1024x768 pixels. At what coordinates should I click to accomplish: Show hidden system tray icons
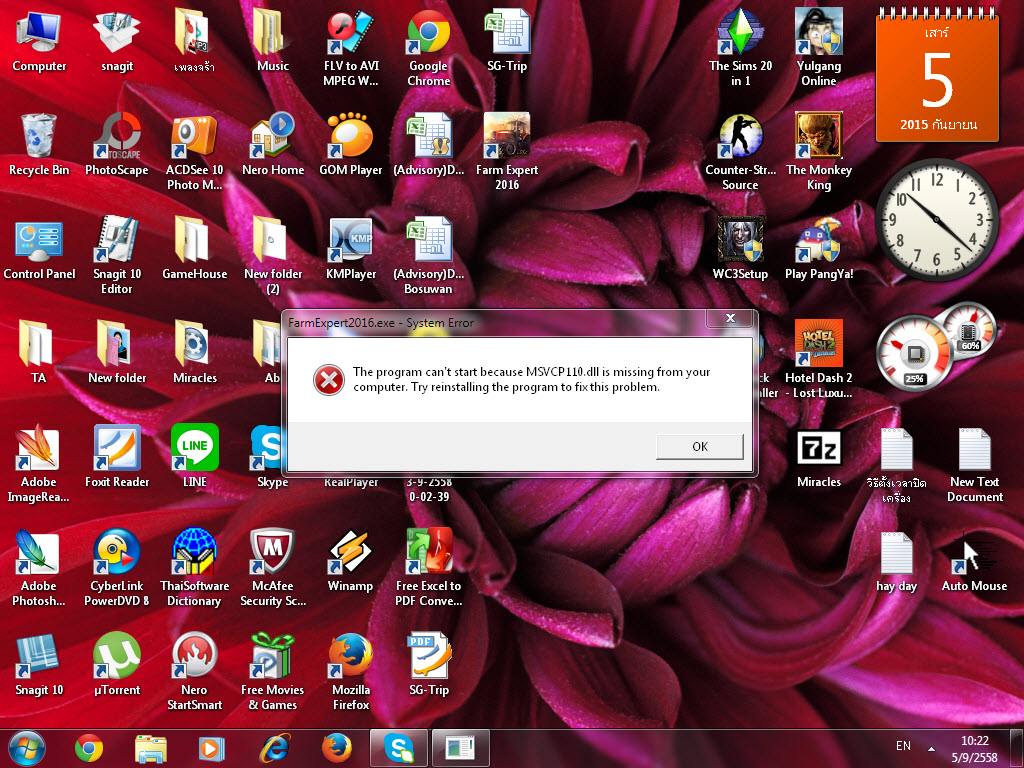point(932,748)
